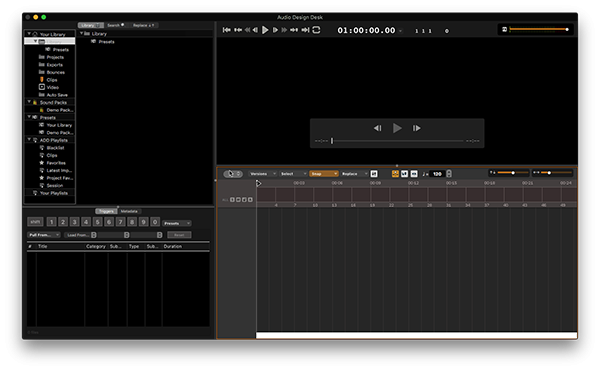Select the Project Fav... playlist
This screenshot has height=371, width=600.
point(56,178)
